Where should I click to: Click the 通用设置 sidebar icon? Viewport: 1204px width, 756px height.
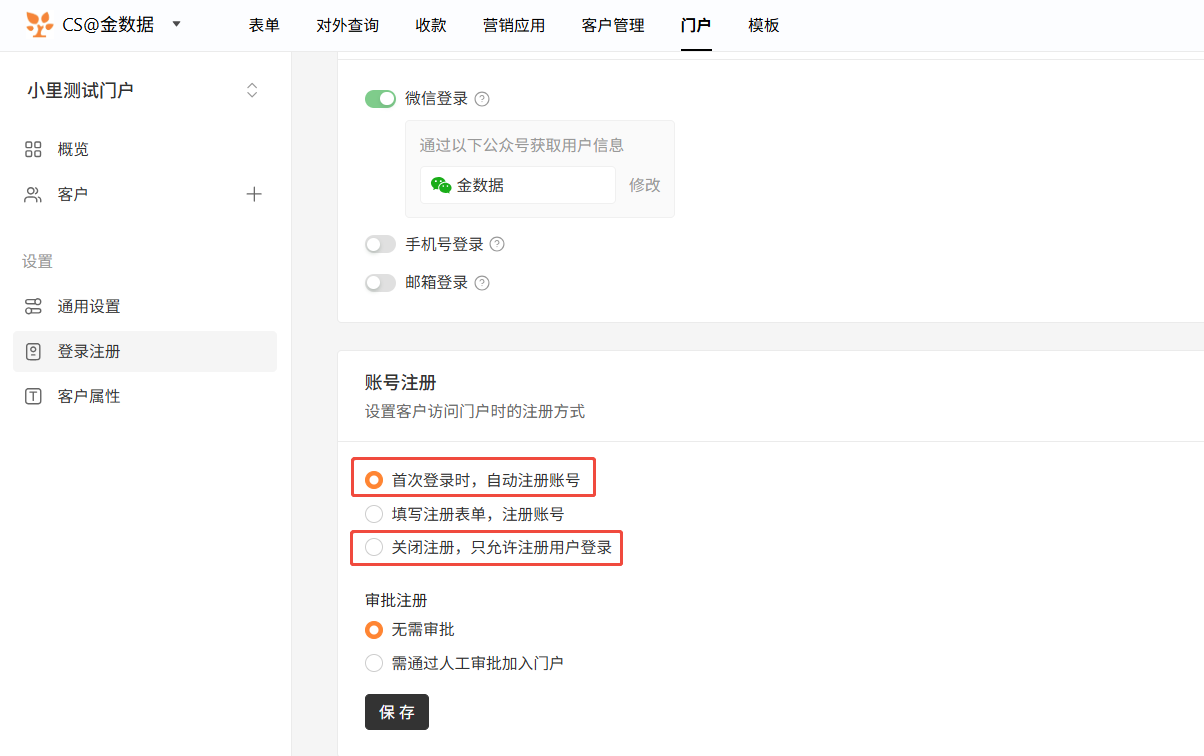click(33, 307)
